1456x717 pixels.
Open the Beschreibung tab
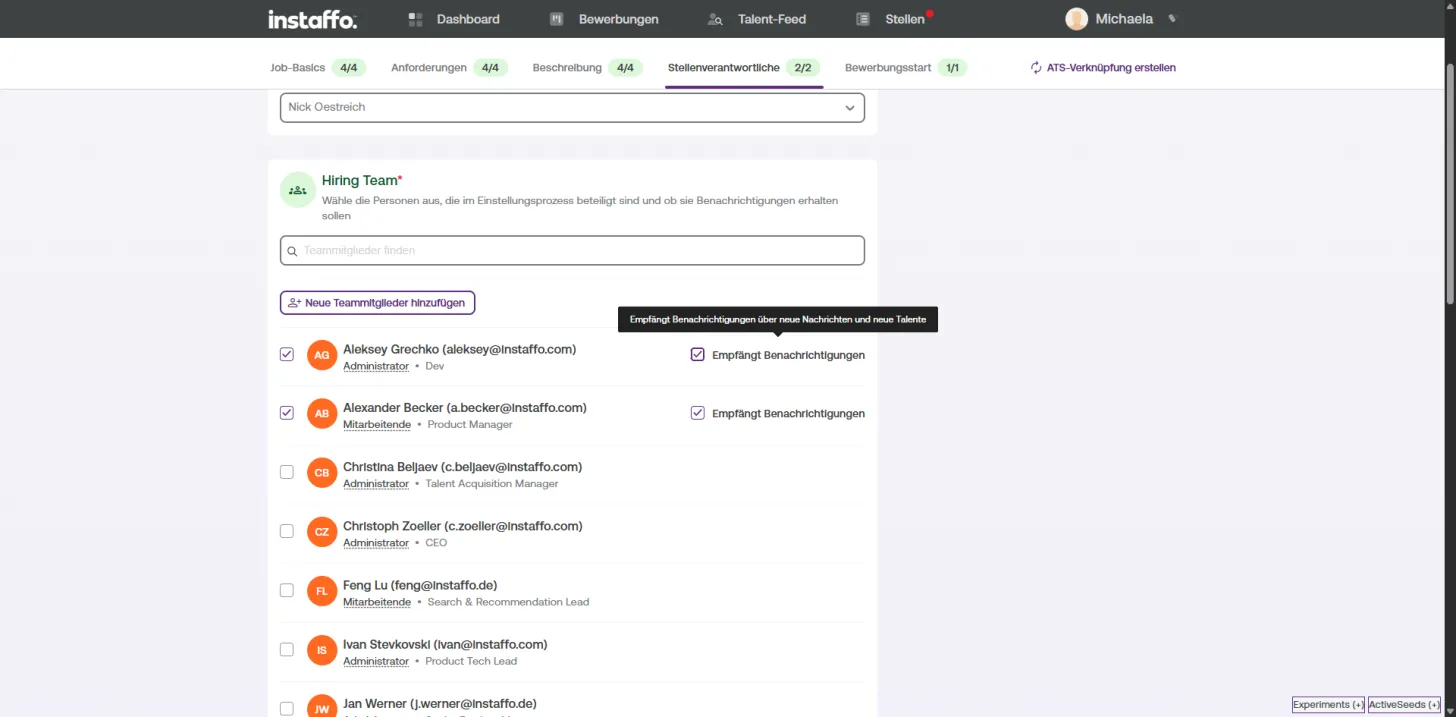tap(587, 68)
